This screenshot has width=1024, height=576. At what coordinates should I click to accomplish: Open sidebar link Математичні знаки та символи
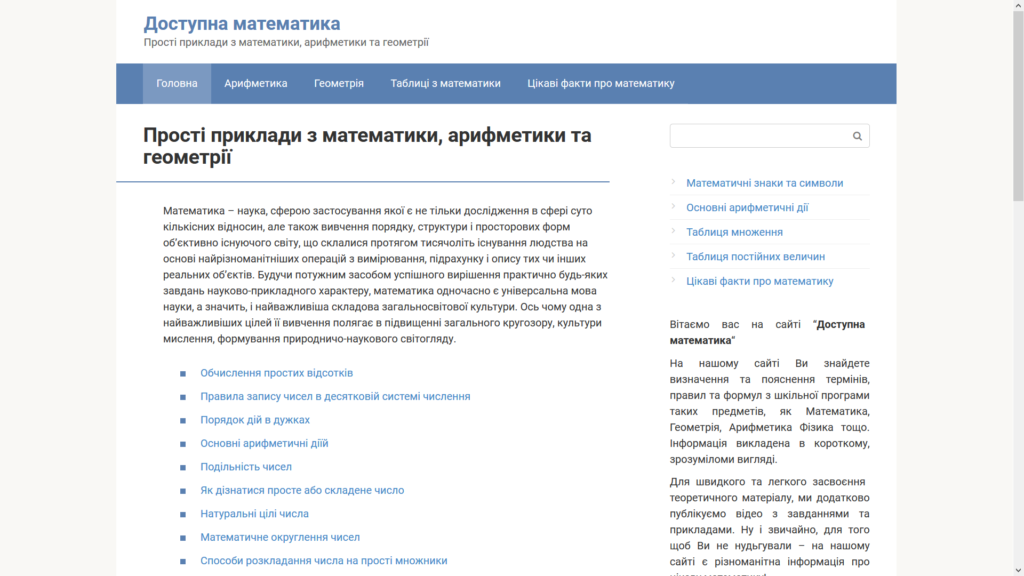click(x=764, y=183)
